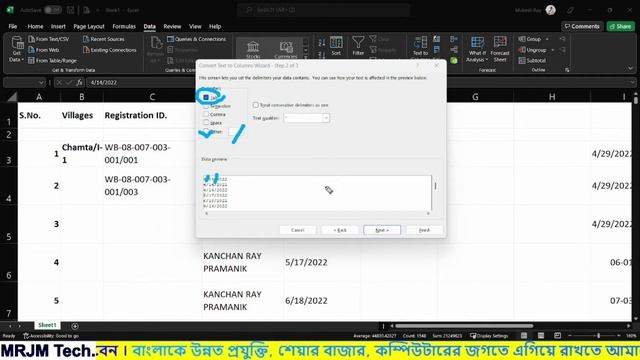Uncheck the Tab delimiter checkbox
Image resolution: width=640 pixels, height=360 pixels.
click(206, 98)
